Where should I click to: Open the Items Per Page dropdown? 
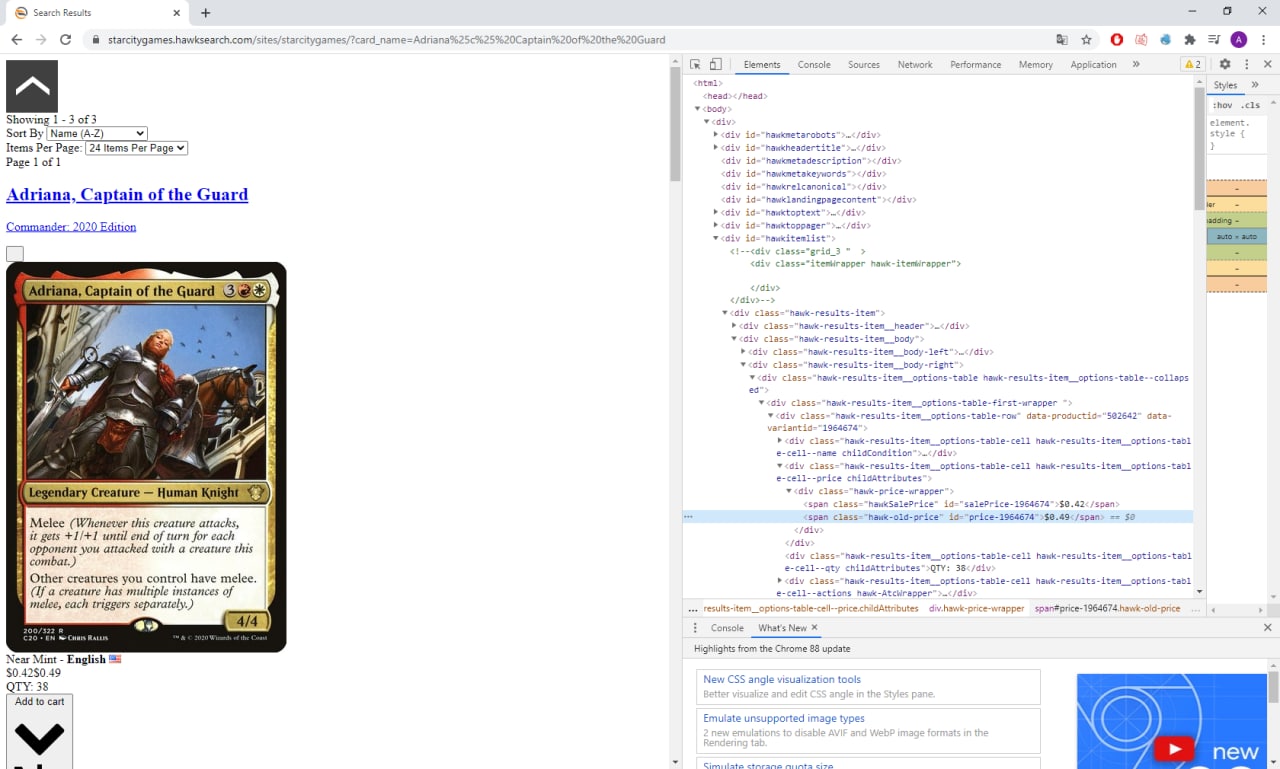point(137,148)
